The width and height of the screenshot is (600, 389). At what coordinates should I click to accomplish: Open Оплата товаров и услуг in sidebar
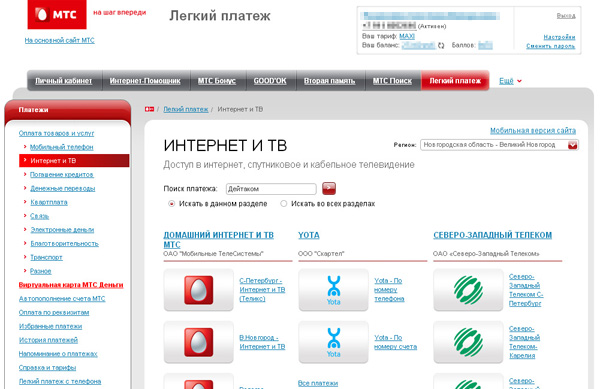(56, 133)
